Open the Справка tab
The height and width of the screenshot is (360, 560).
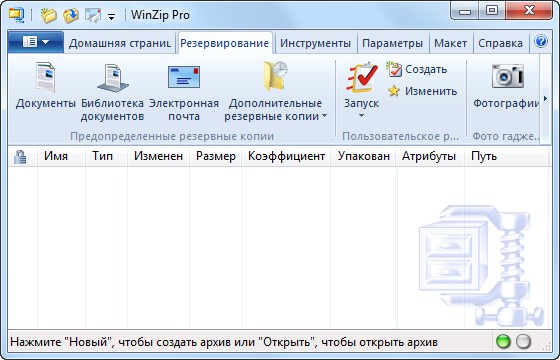pyautogui.click(x=500, y=43)
